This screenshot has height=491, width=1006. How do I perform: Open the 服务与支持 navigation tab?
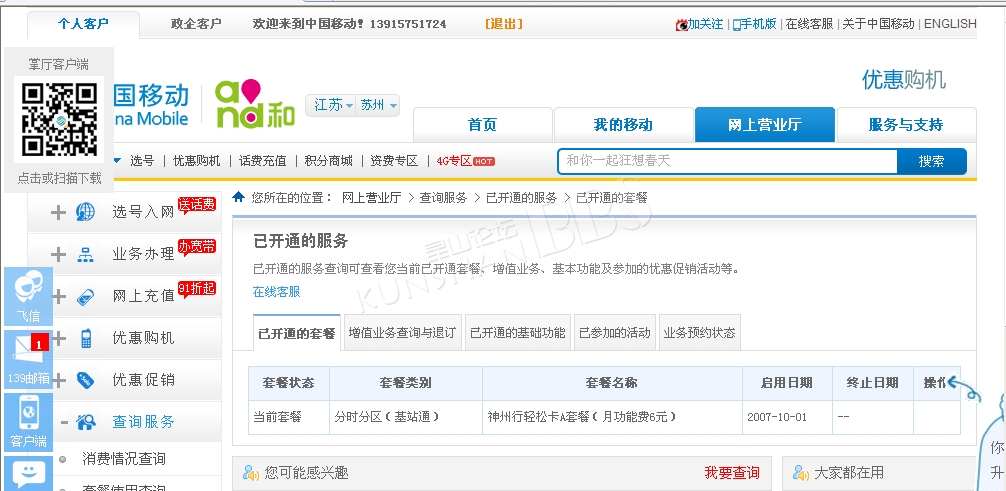(906, 125)
